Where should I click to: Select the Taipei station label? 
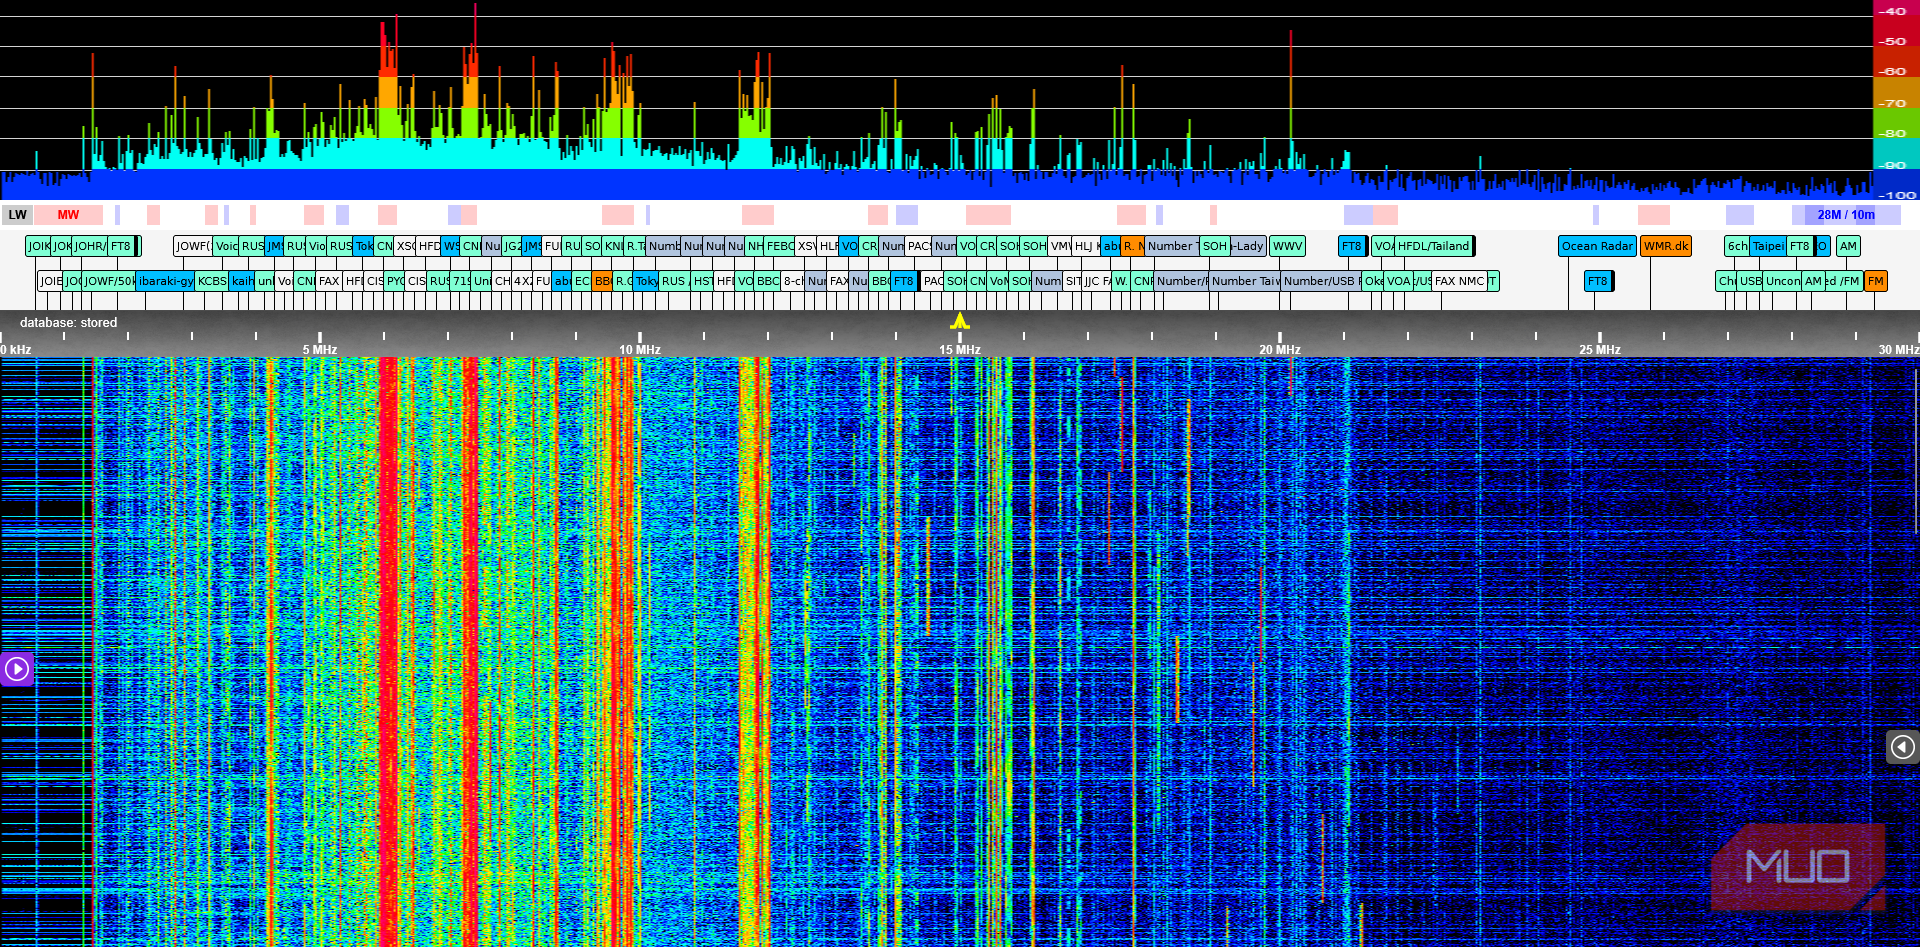point(1767,246)
